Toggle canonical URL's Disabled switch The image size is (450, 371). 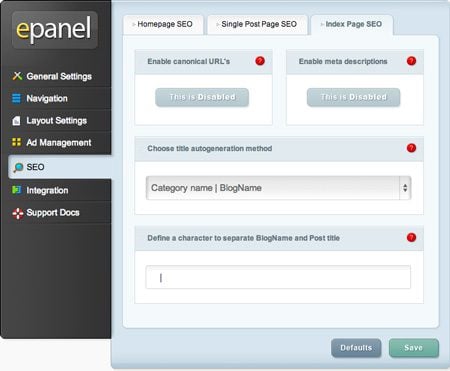(x=202, y=97)
